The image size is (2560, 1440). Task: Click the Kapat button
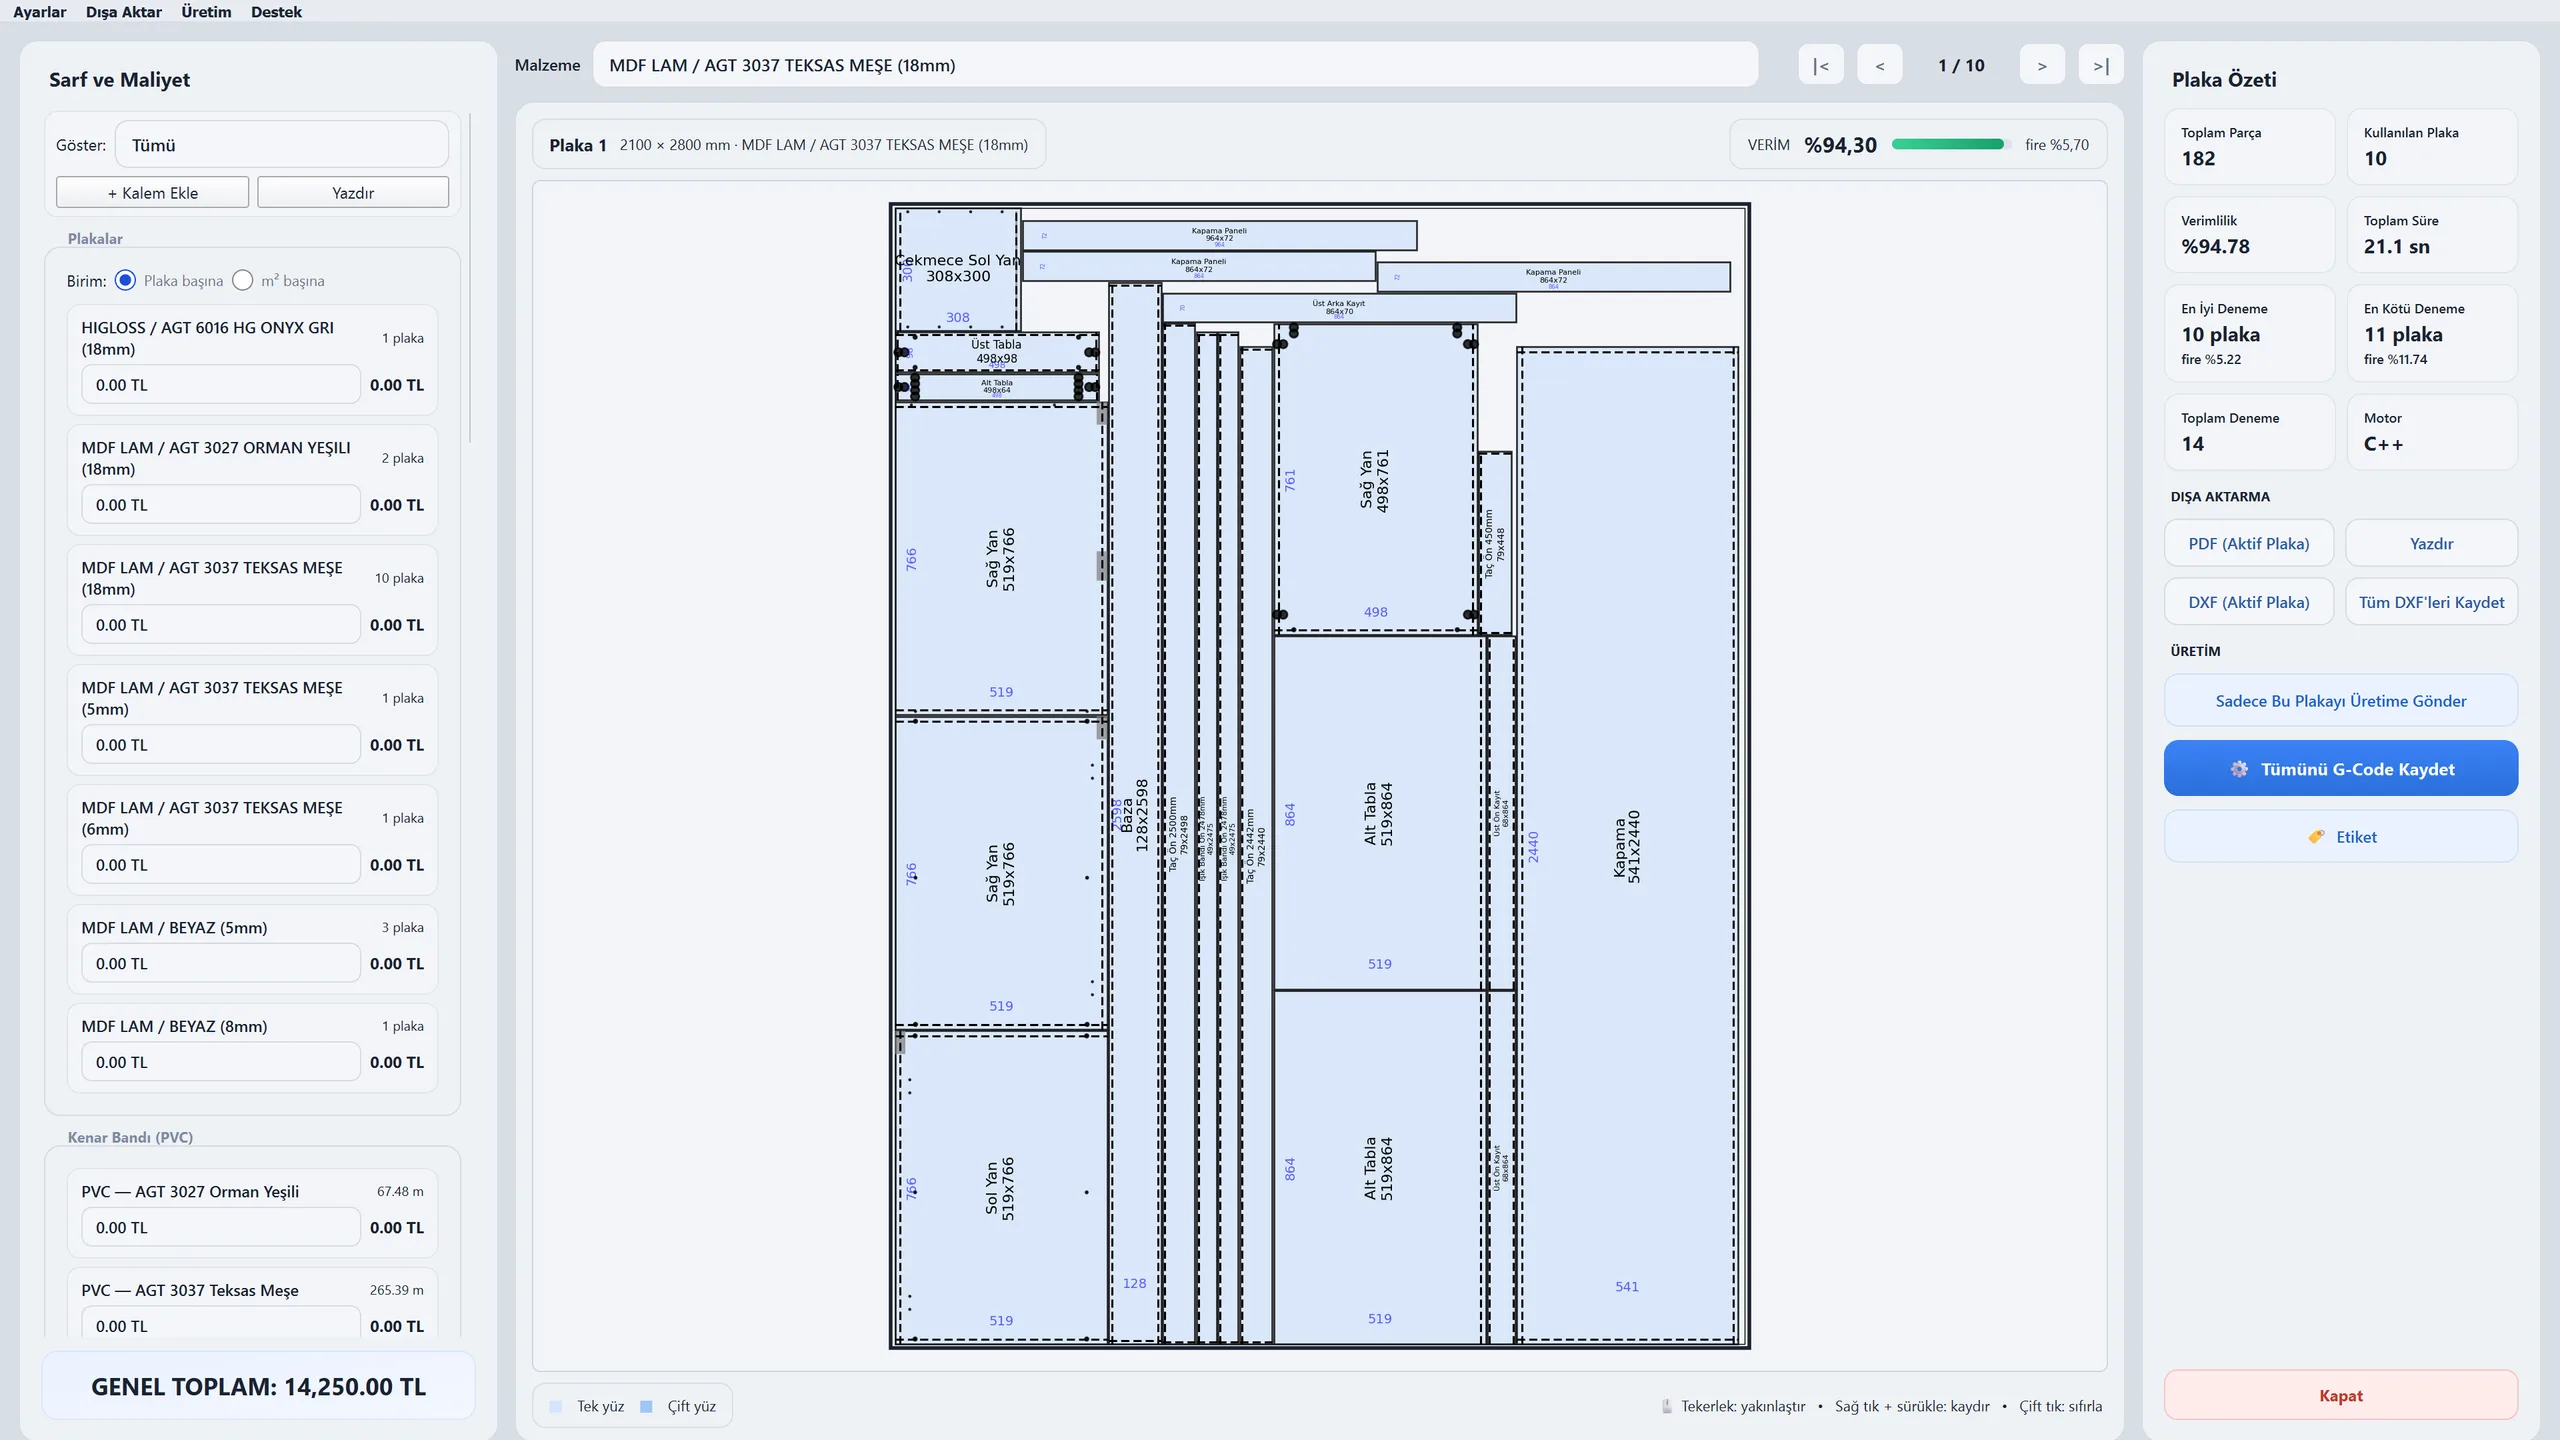tap(2341, 1395)
